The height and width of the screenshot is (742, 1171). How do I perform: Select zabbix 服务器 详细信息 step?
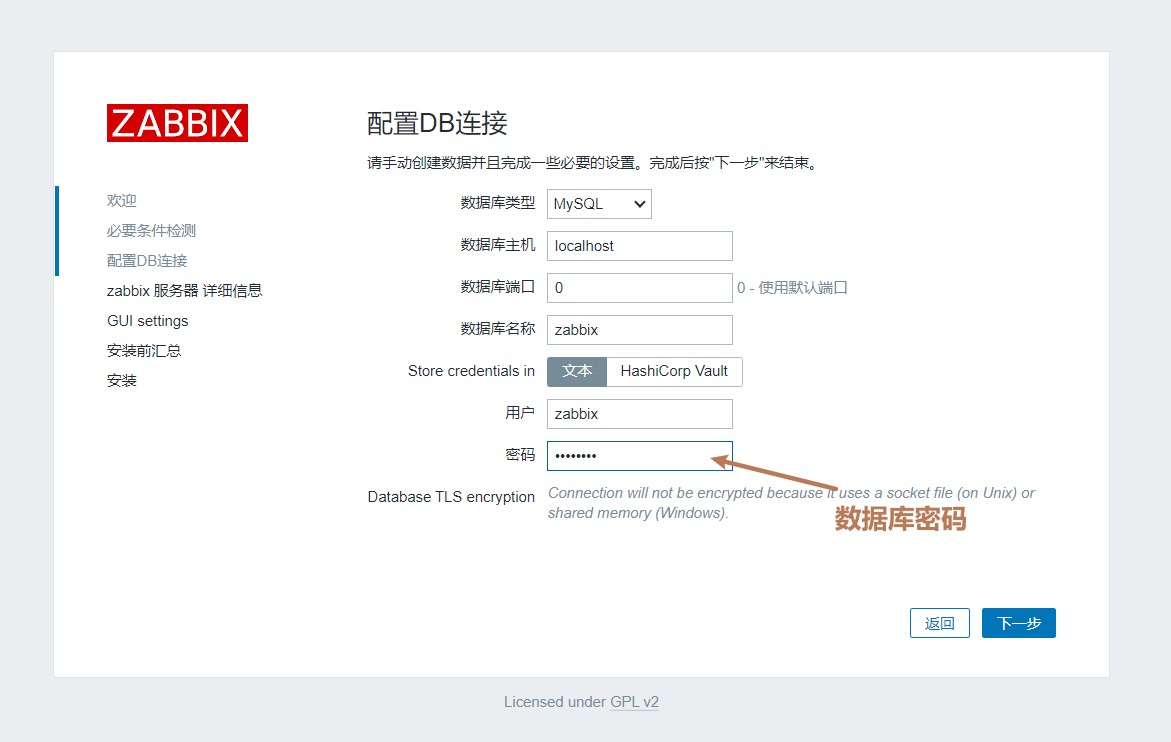click(x=184, y=290)
